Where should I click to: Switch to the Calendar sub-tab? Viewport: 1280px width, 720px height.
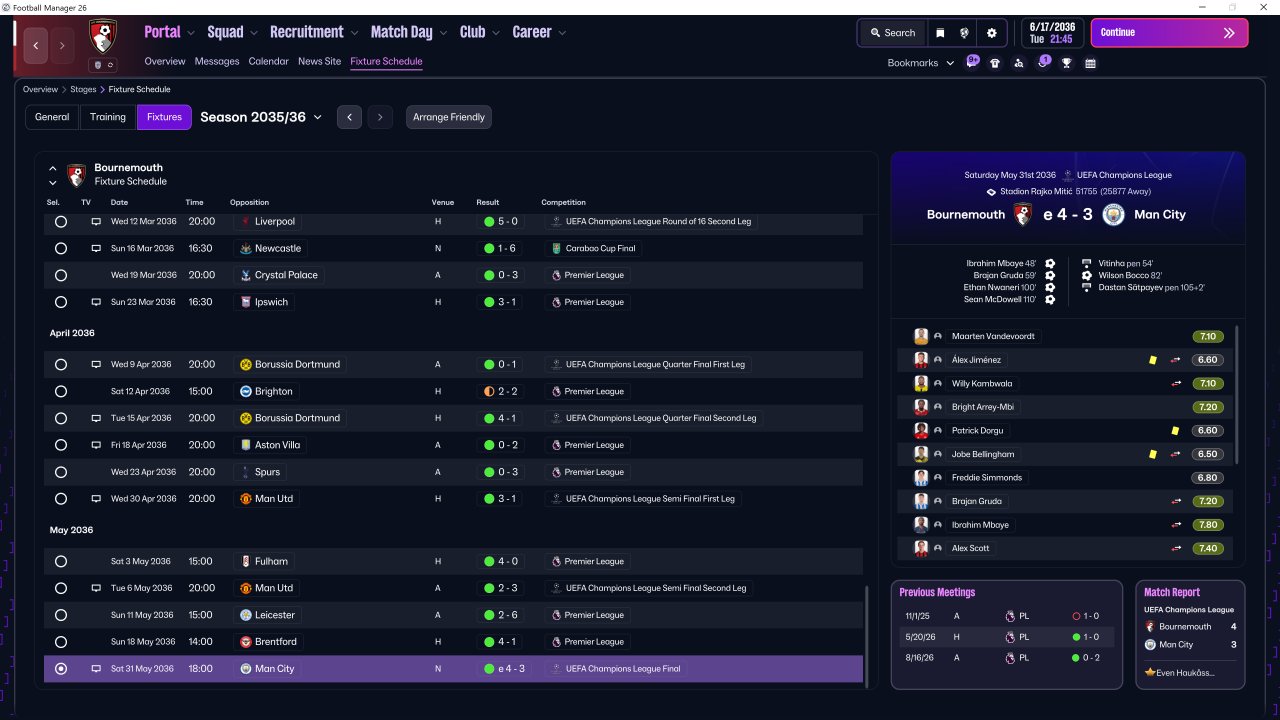(269, 61)
